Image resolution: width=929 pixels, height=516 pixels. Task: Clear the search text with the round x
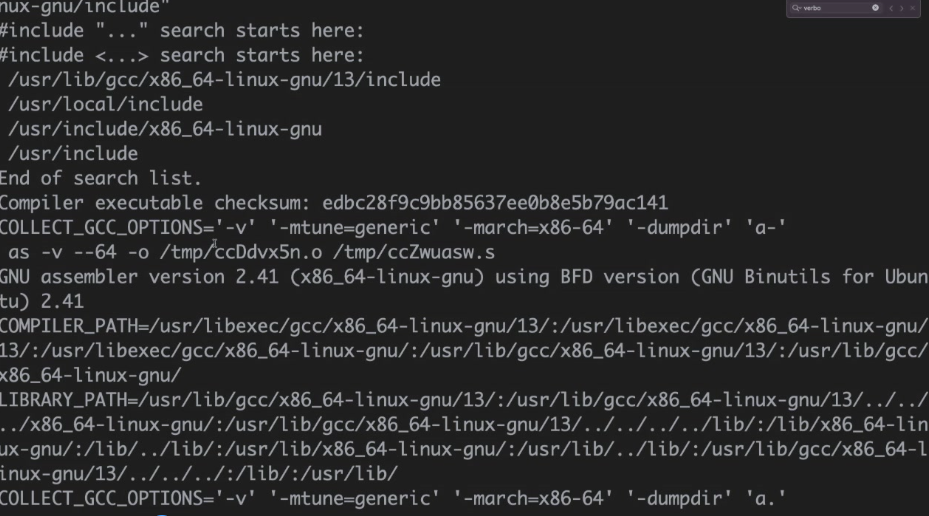(875, 8)
